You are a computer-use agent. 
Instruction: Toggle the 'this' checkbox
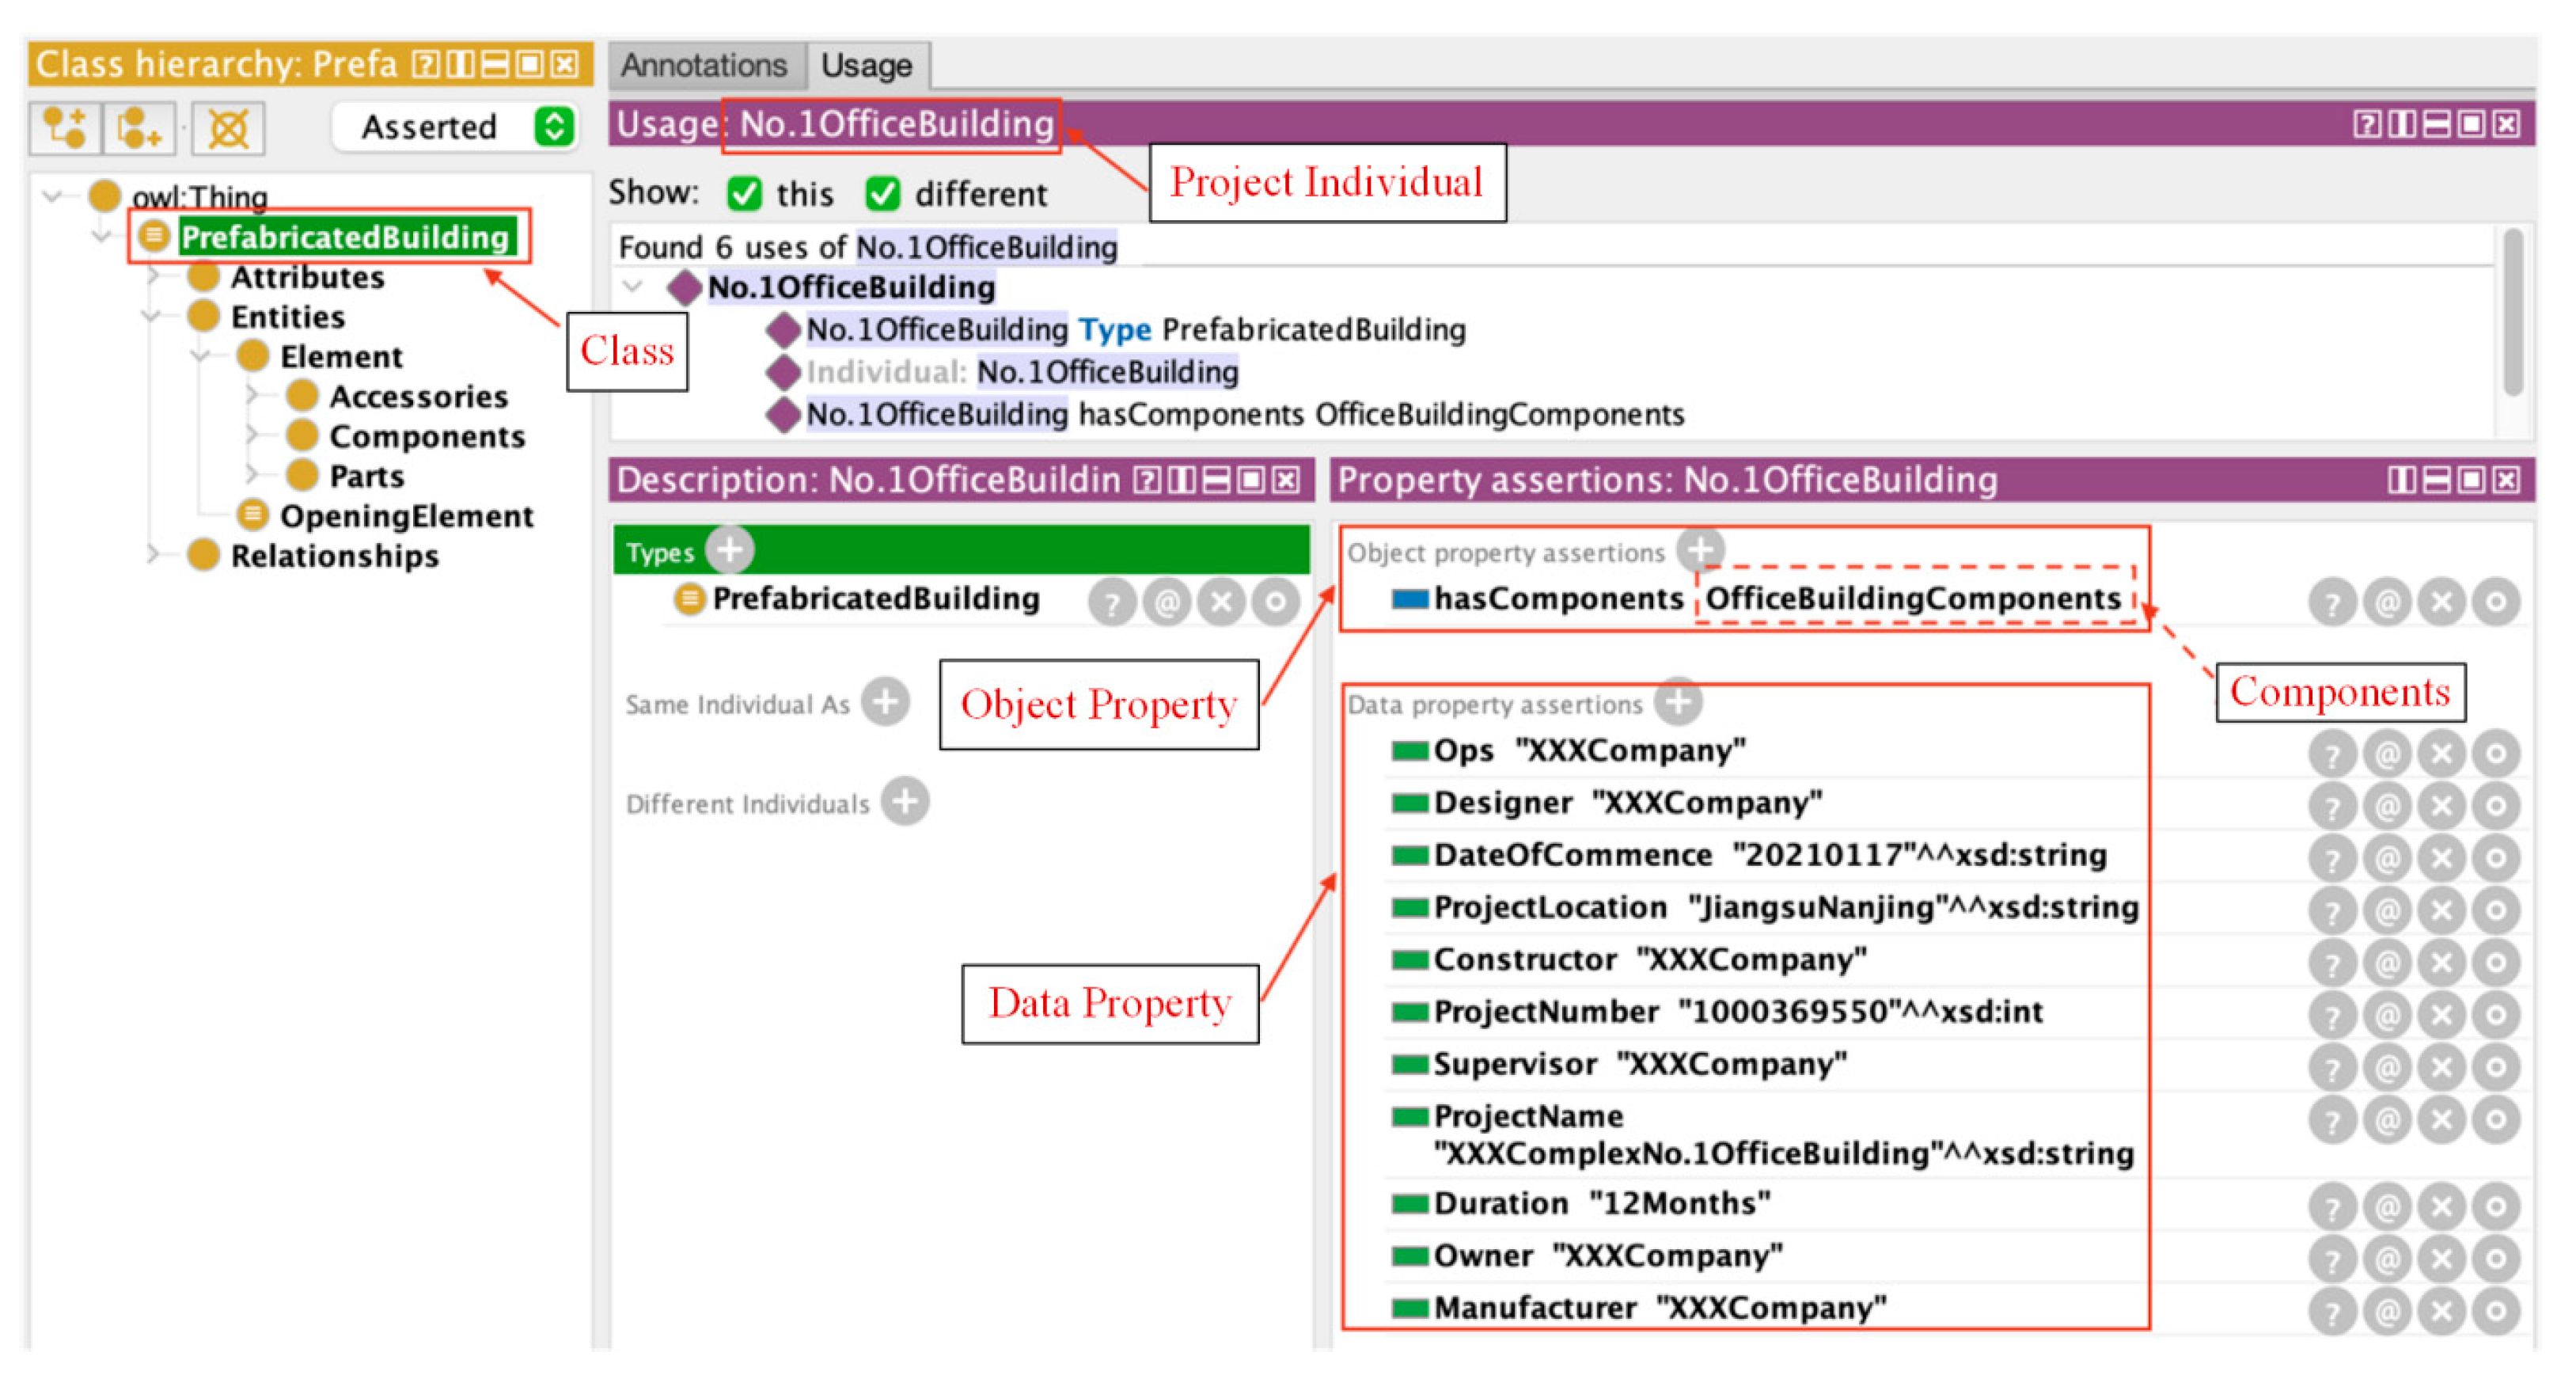[744, 193]
